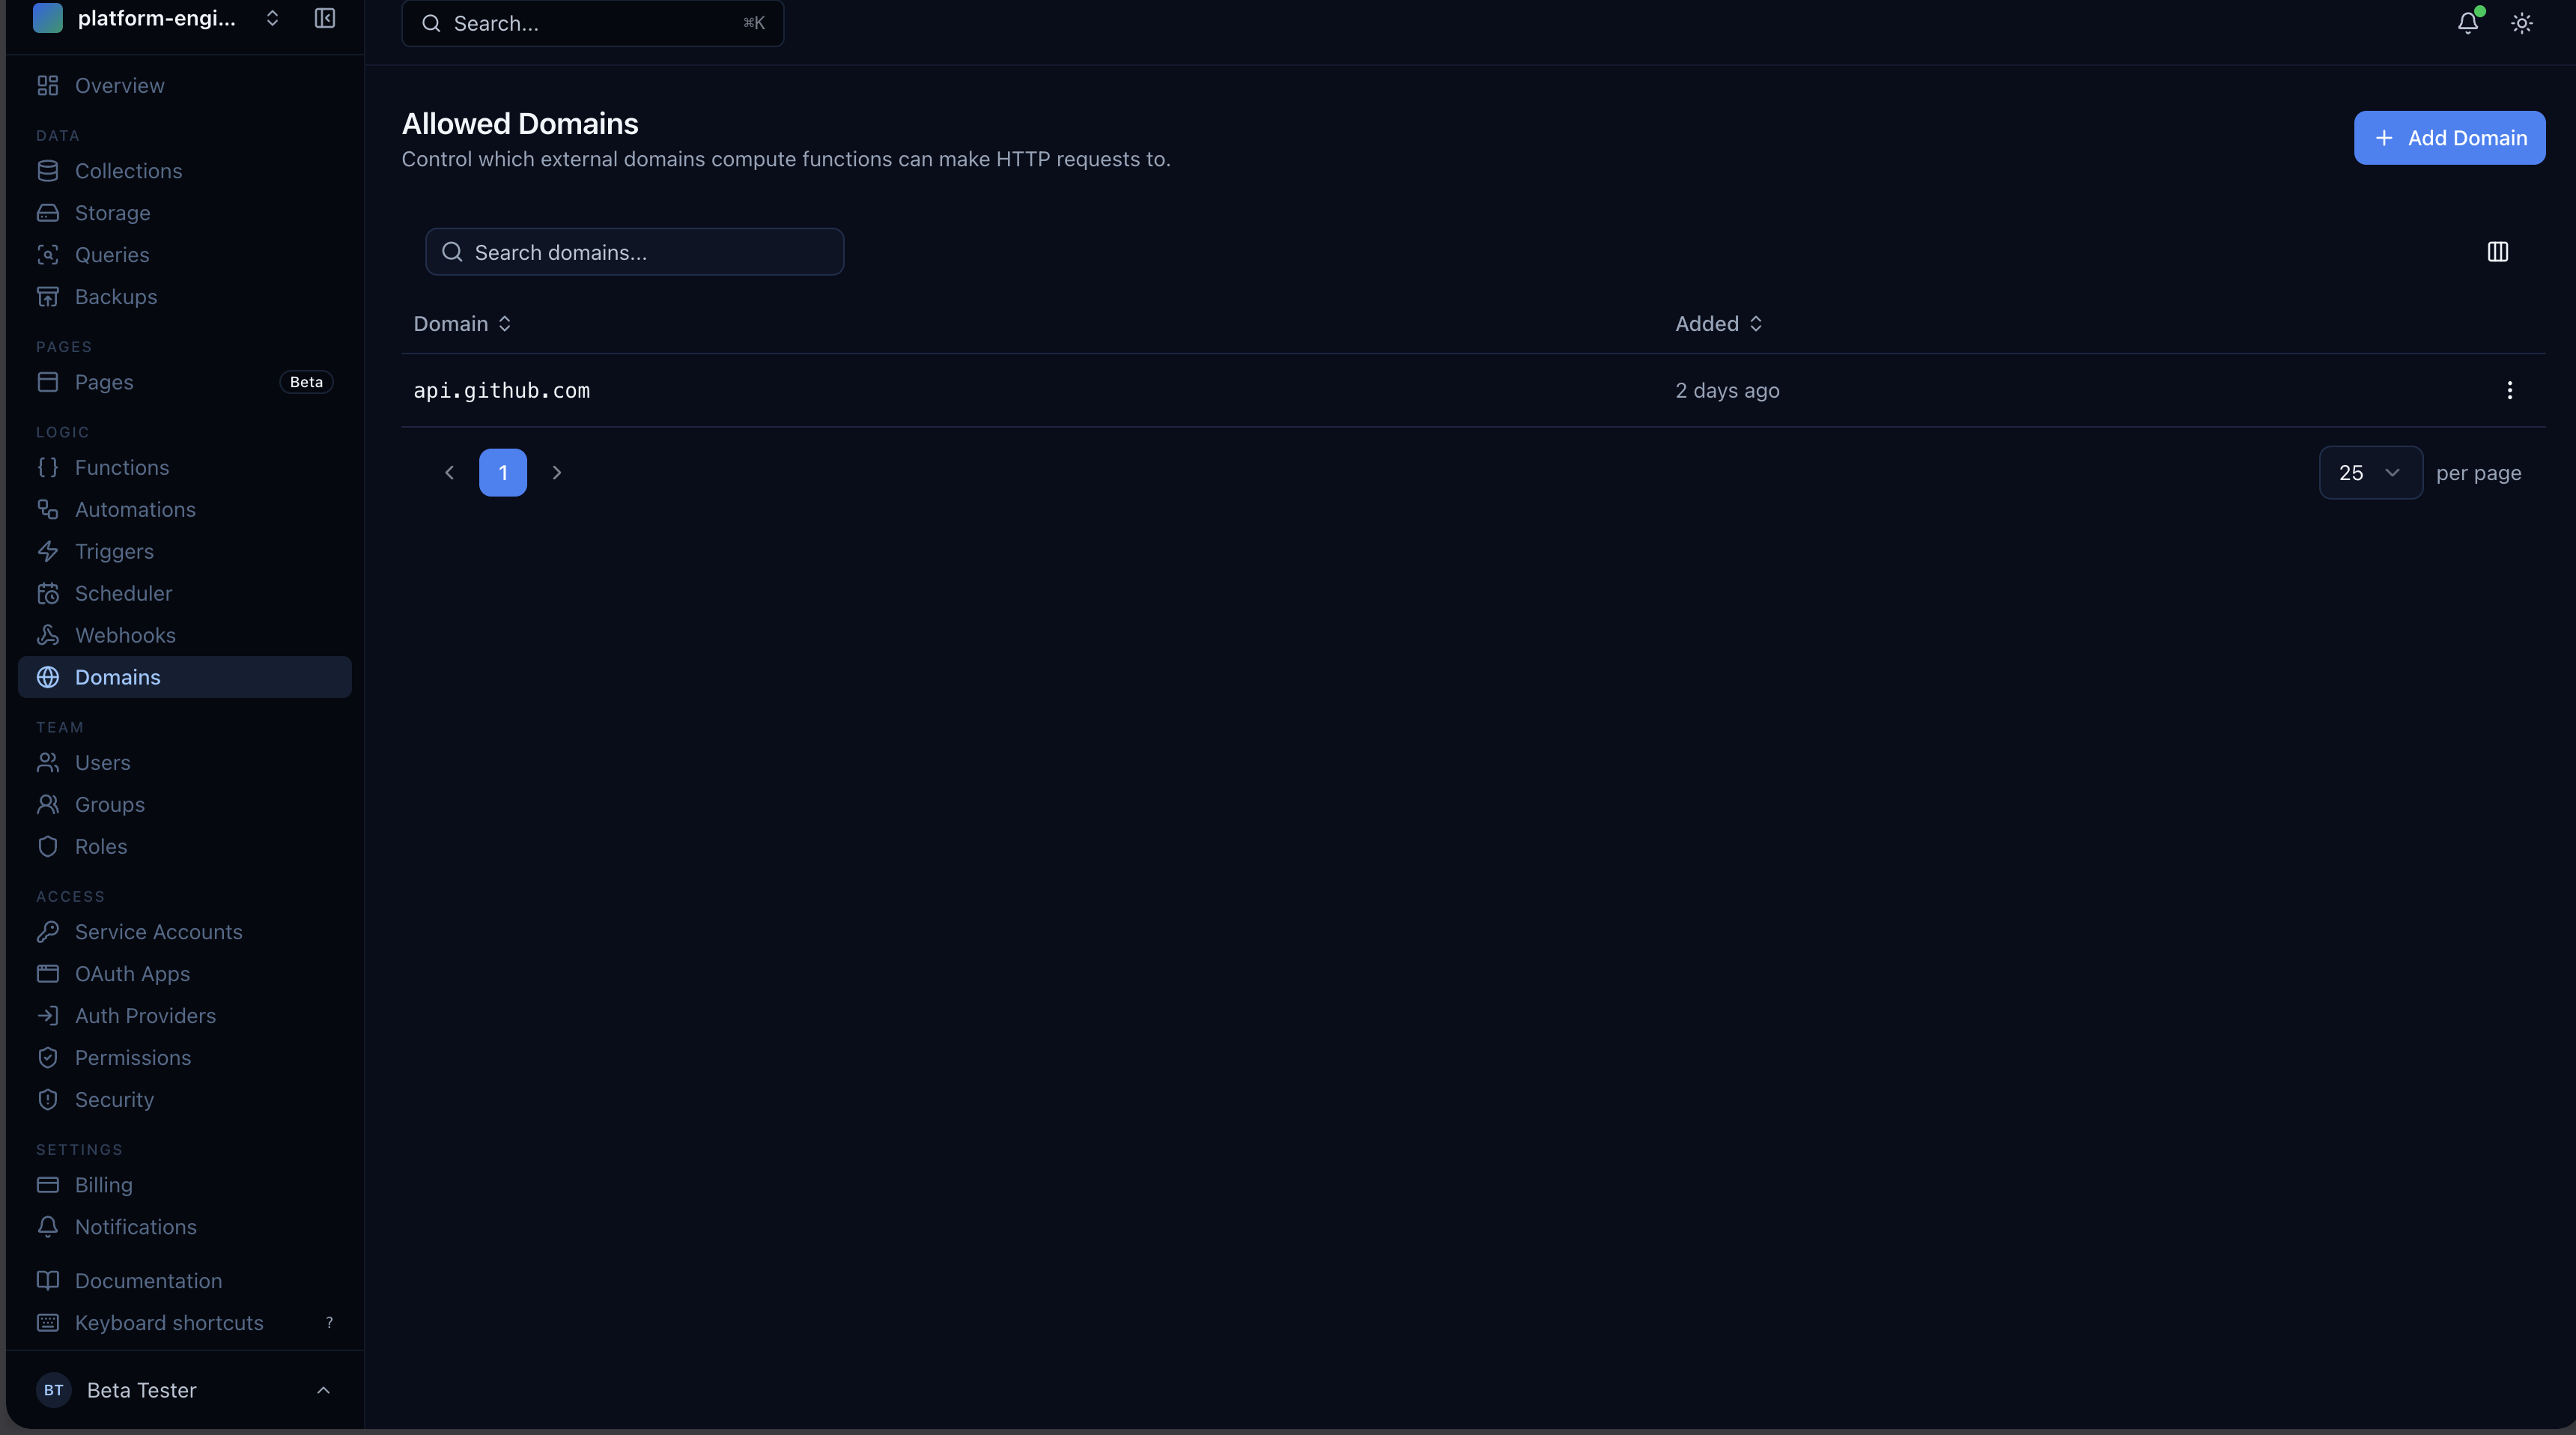Open row actions for api.github.com
Viewport: 2576px width, 1435px height.
pos(2509,390)
